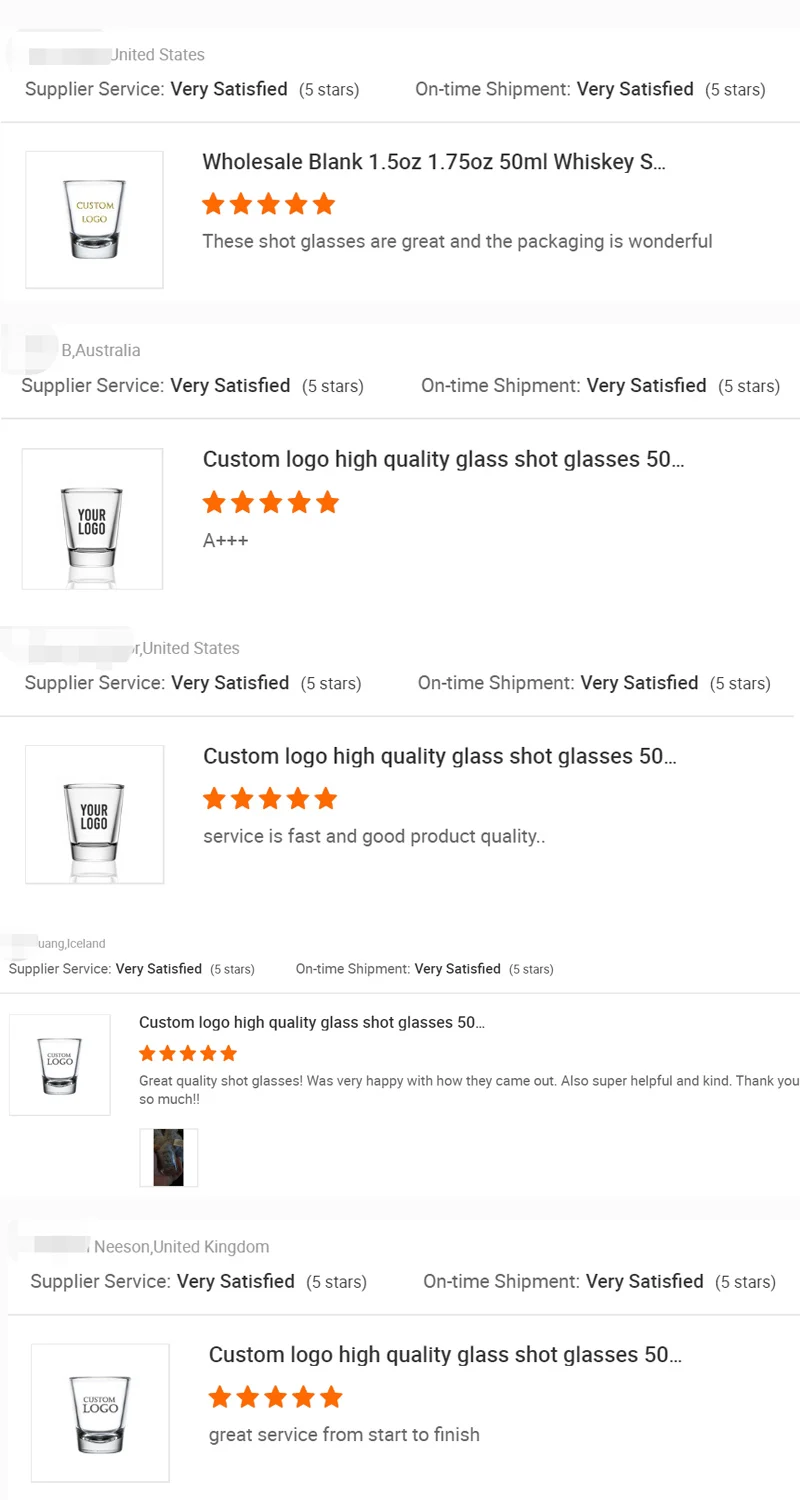Click the CUSTOM LOGO shot glass product image at top
Image resolution: width=800 pixels, height=1500 pixels.
pyautogui.click(x=94, y=219)
